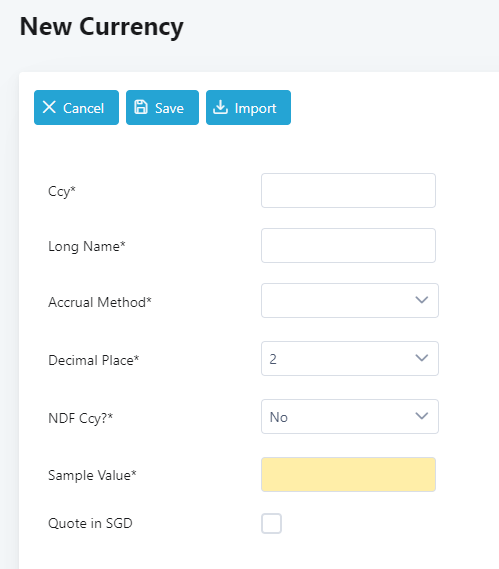Click the Quote in SGD label text
This screenshot has height=569, width=499.
[90, 523]
